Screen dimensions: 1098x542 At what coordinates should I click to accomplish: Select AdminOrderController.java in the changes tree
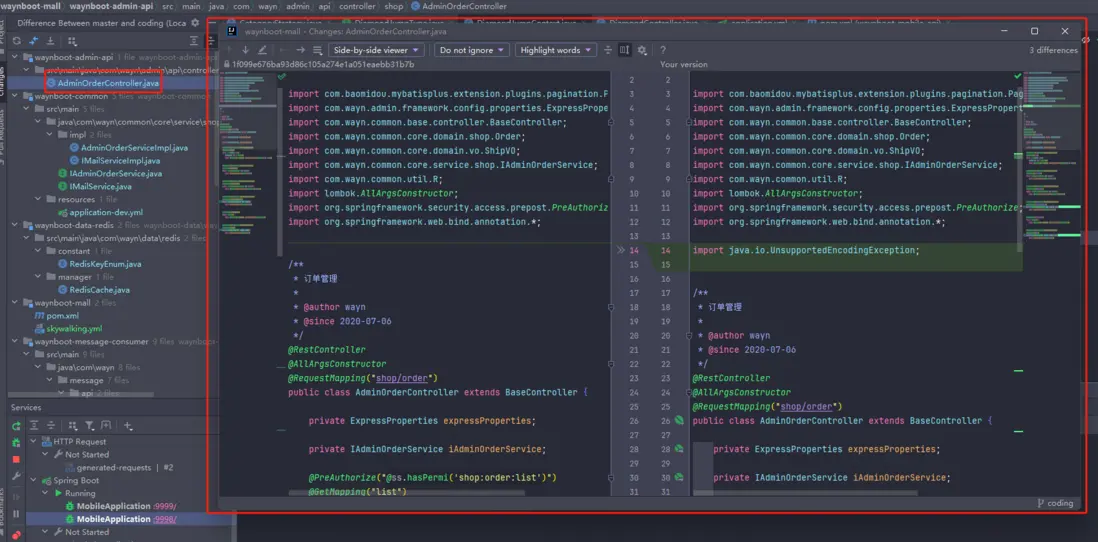[x=107, y=83]
